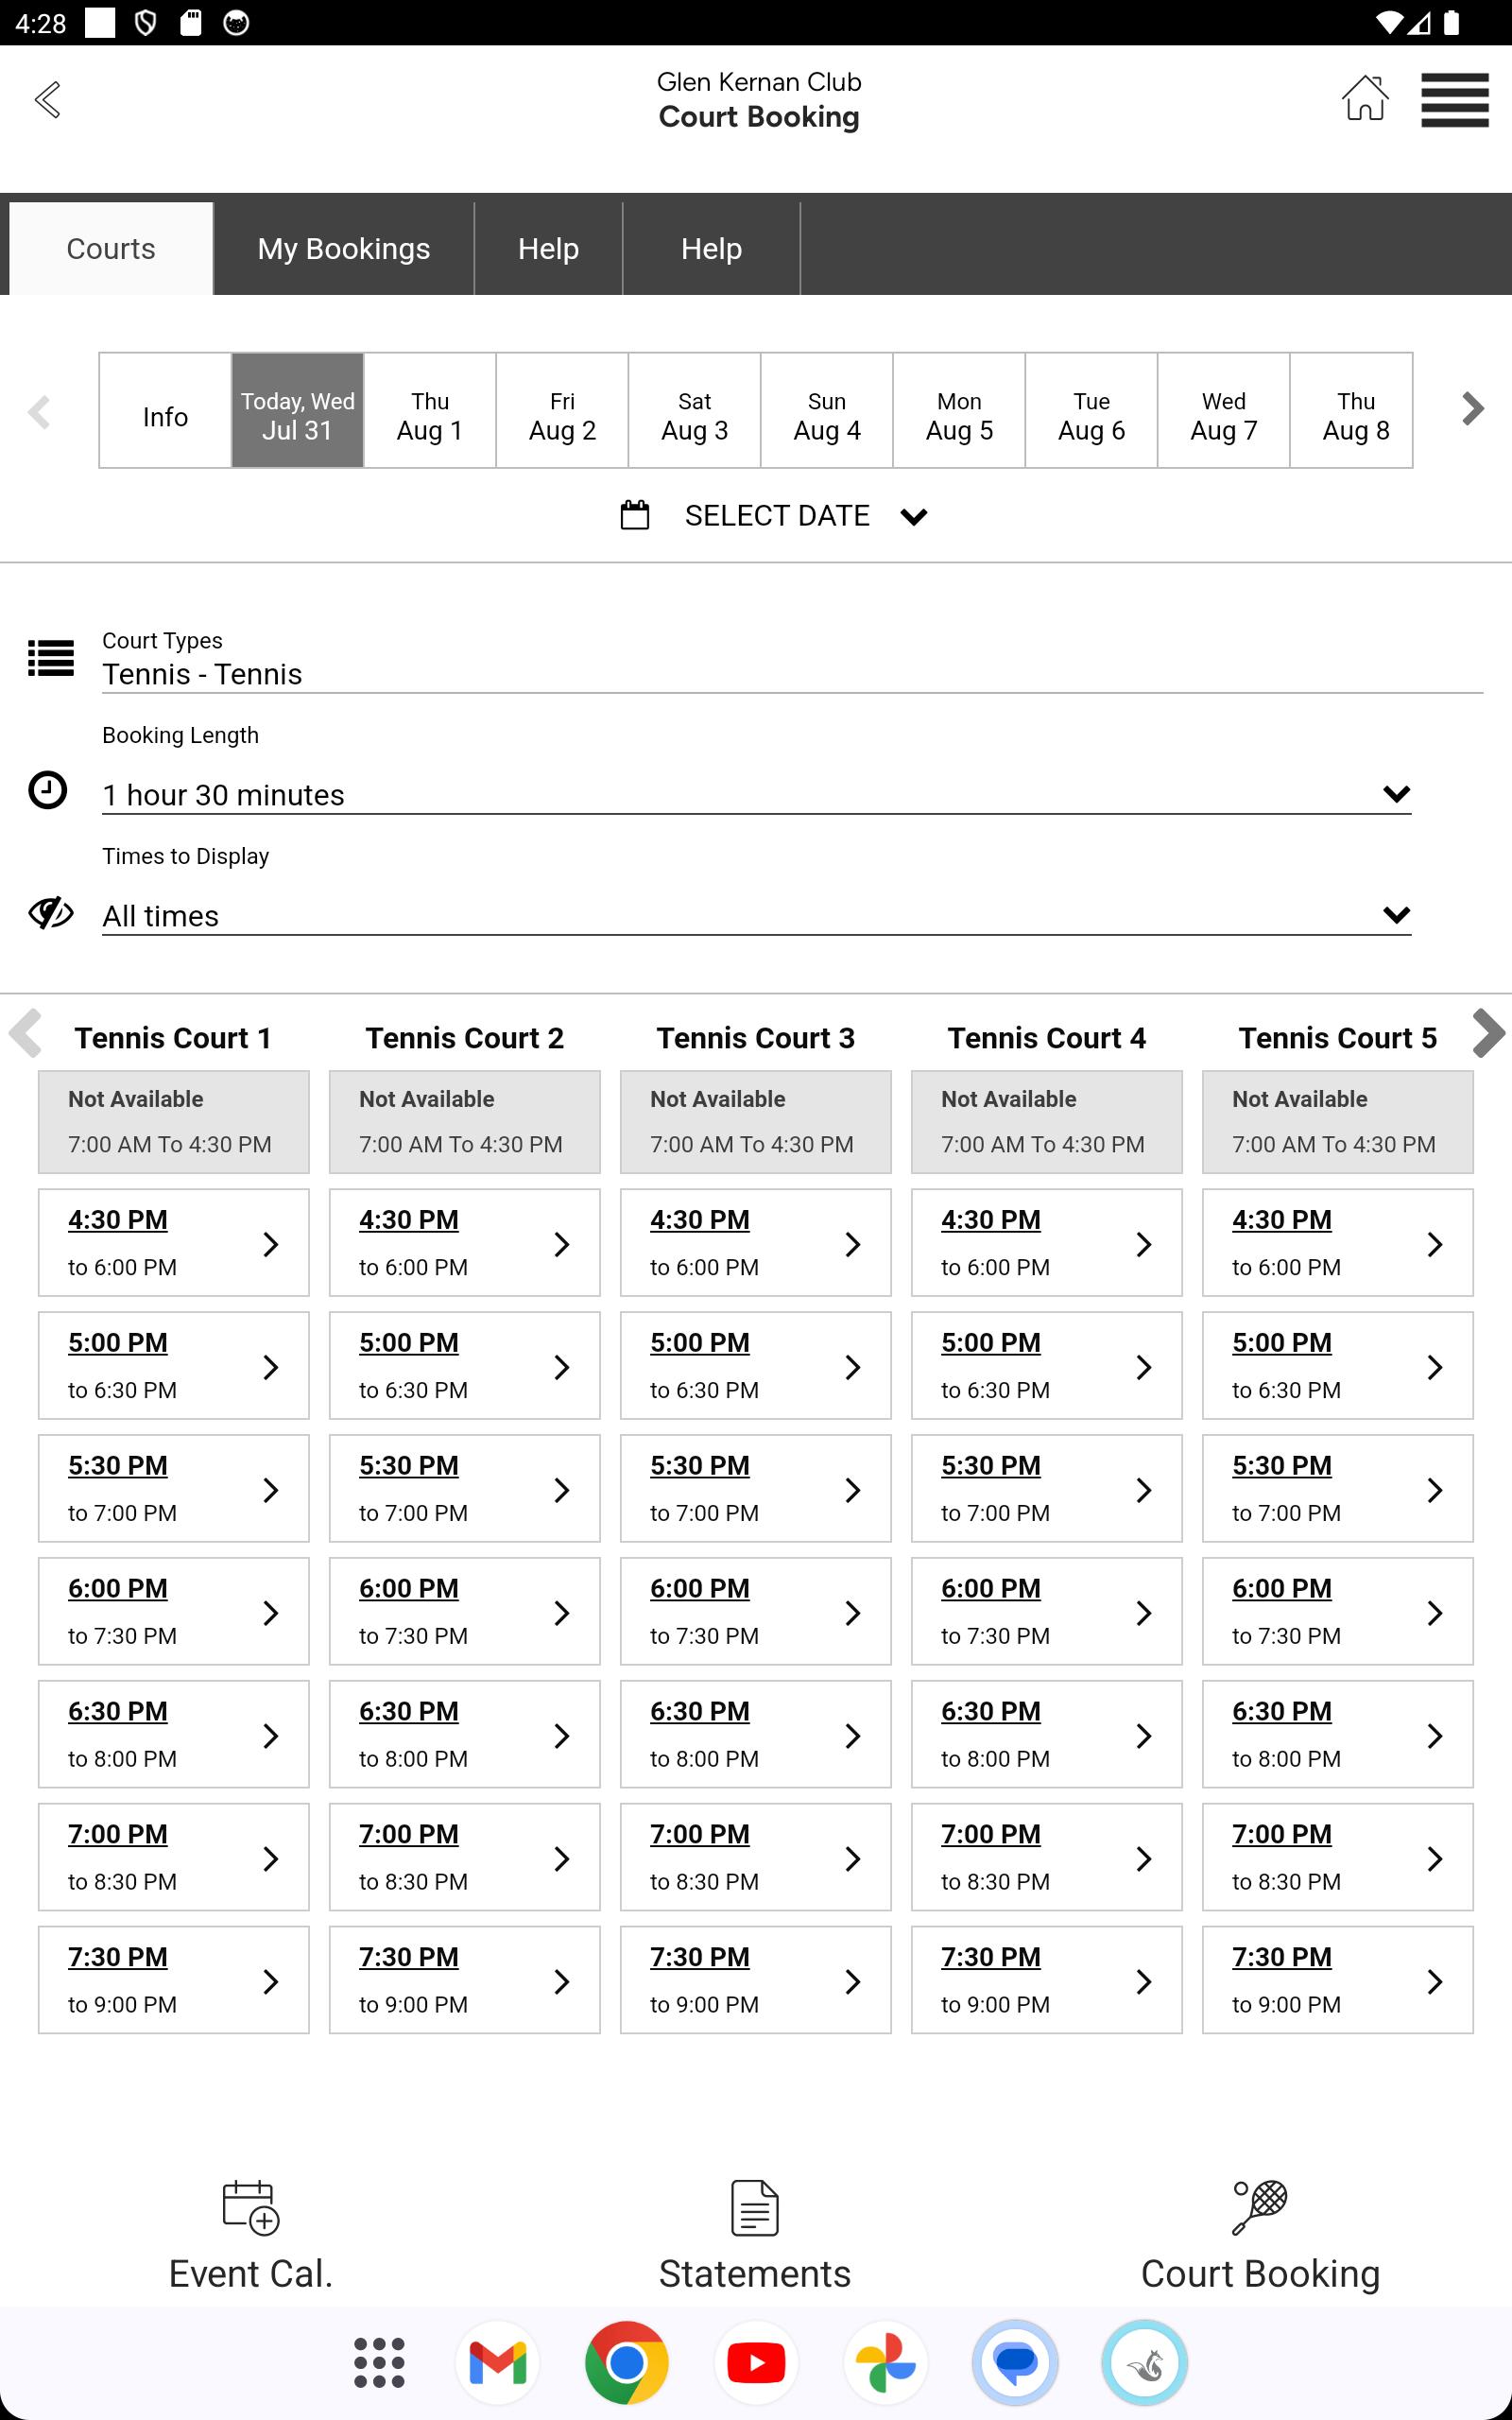
Task: Open the second Help tab
Action: tap(711, 248)
